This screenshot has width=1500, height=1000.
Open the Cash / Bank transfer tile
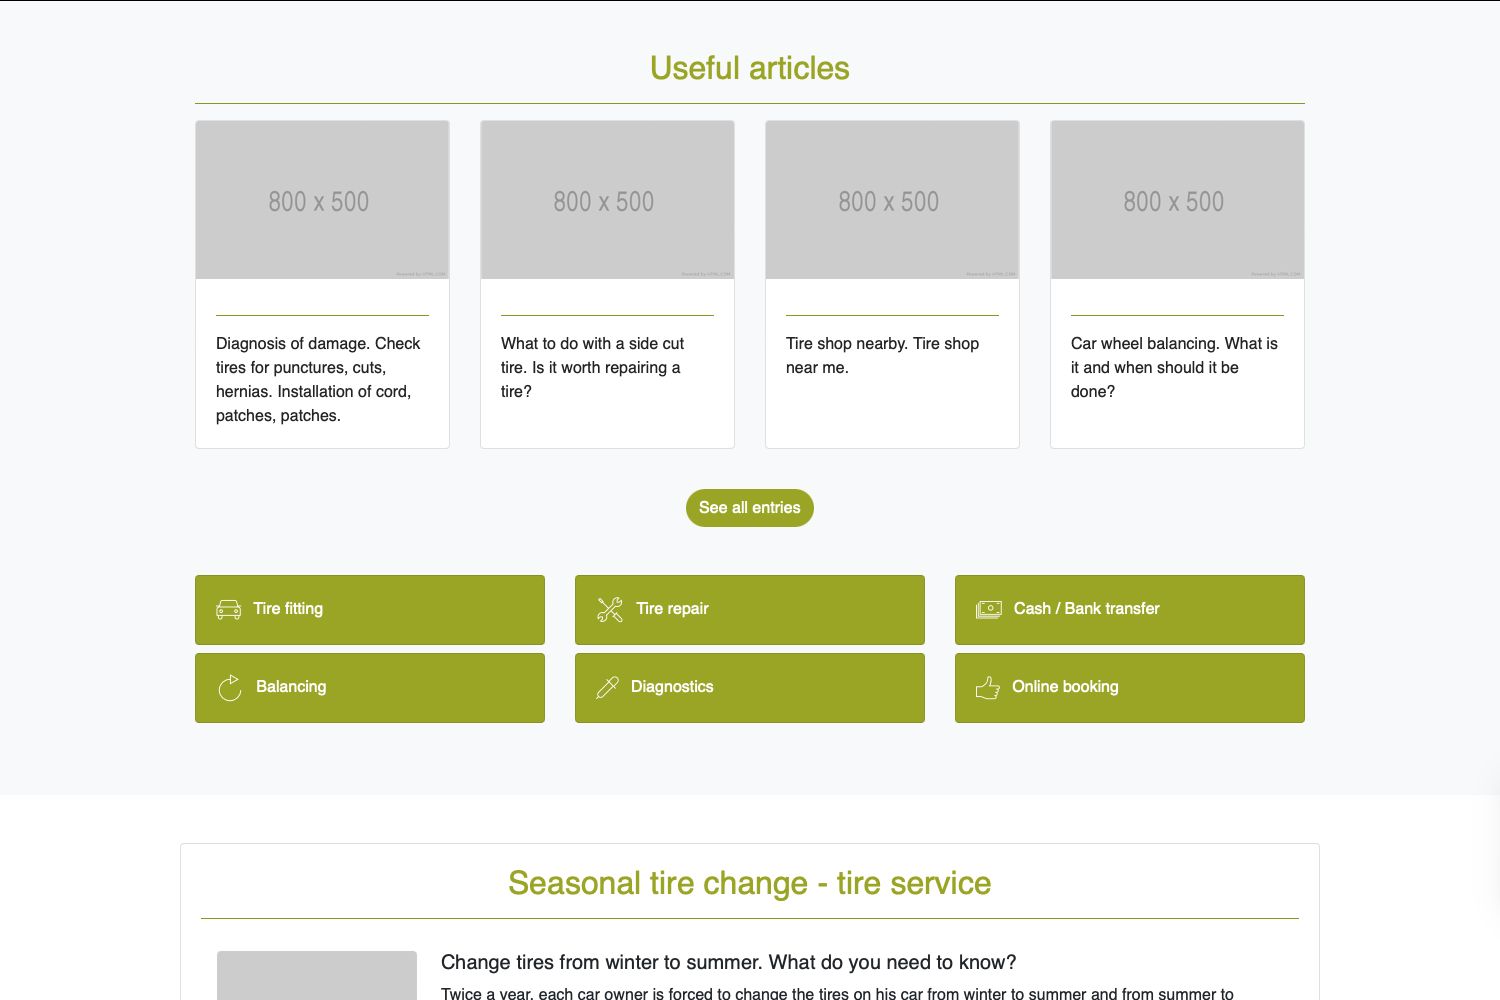(x=1130, y=610)
